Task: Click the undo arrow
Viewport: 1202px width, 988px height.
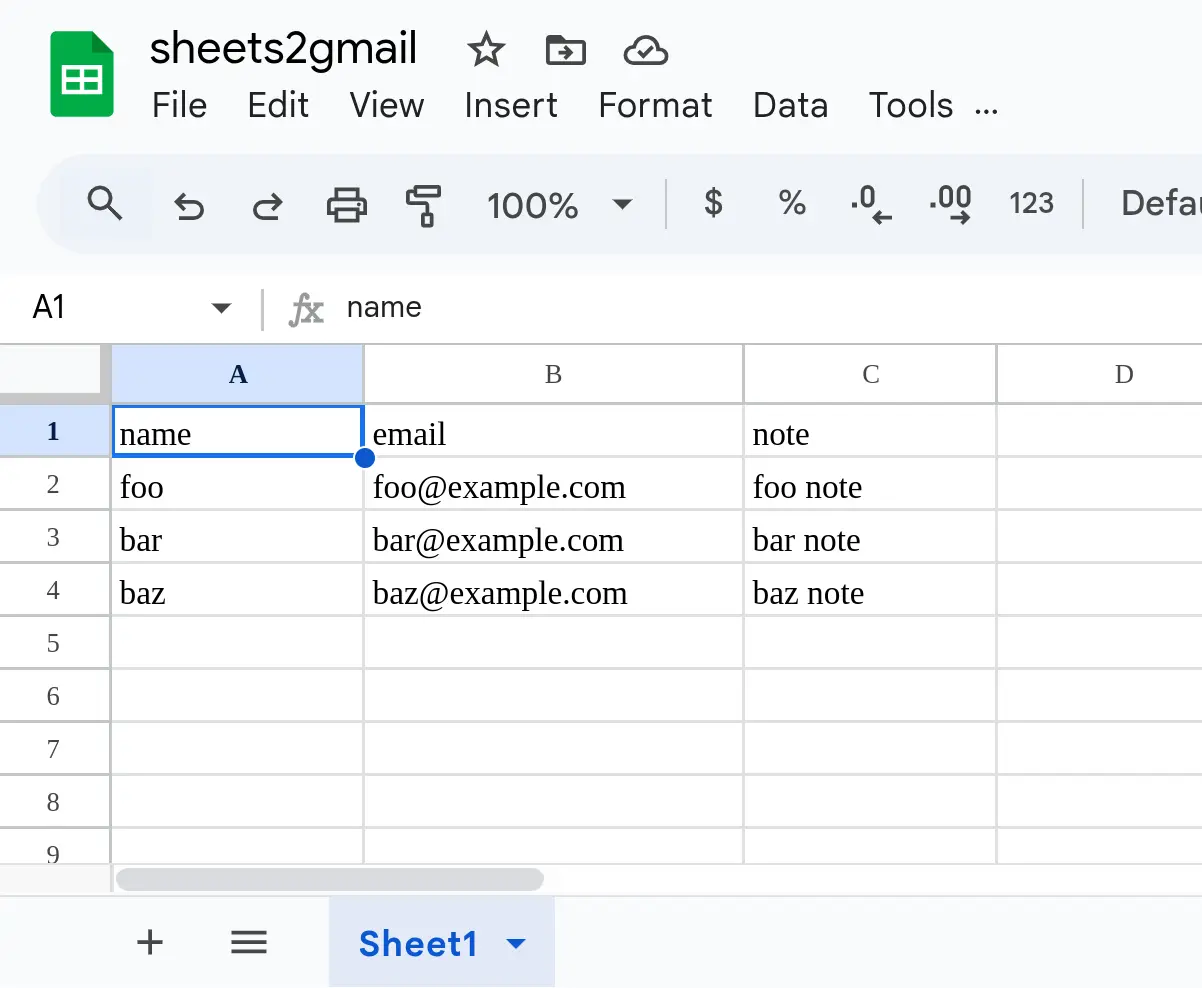Action: click(189, 206)
